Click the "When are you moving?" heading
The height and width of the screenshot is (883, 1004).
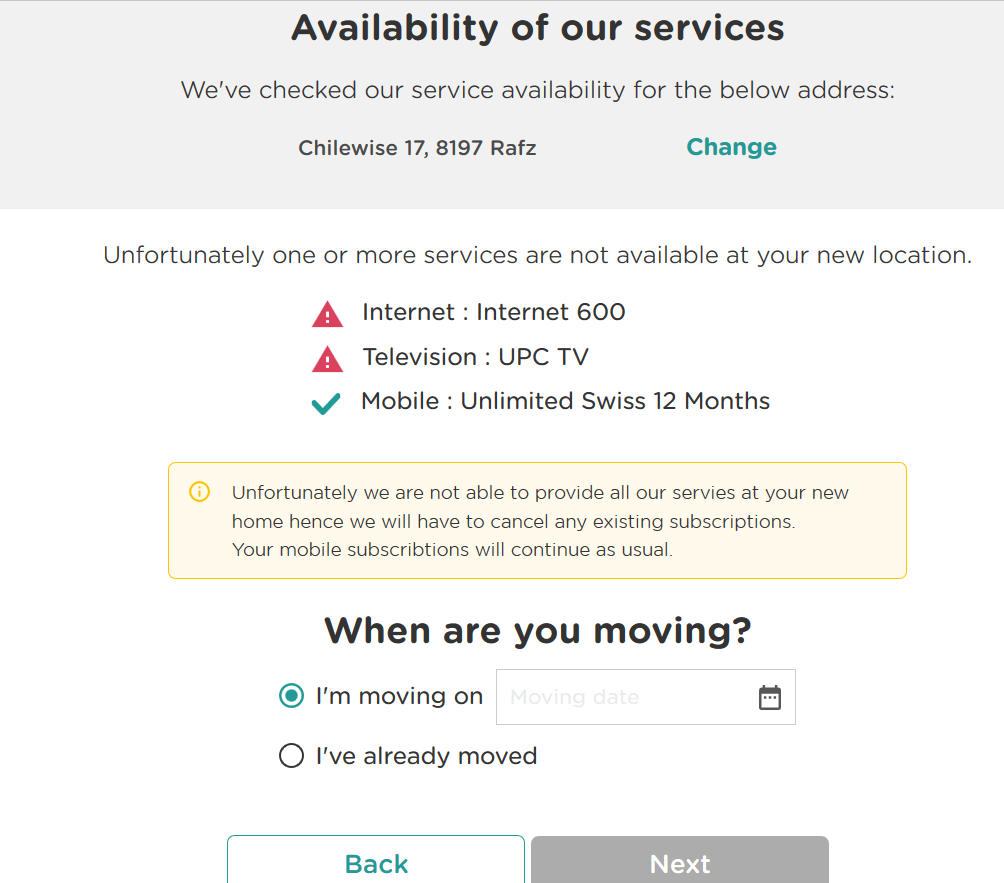pos(538,631)
